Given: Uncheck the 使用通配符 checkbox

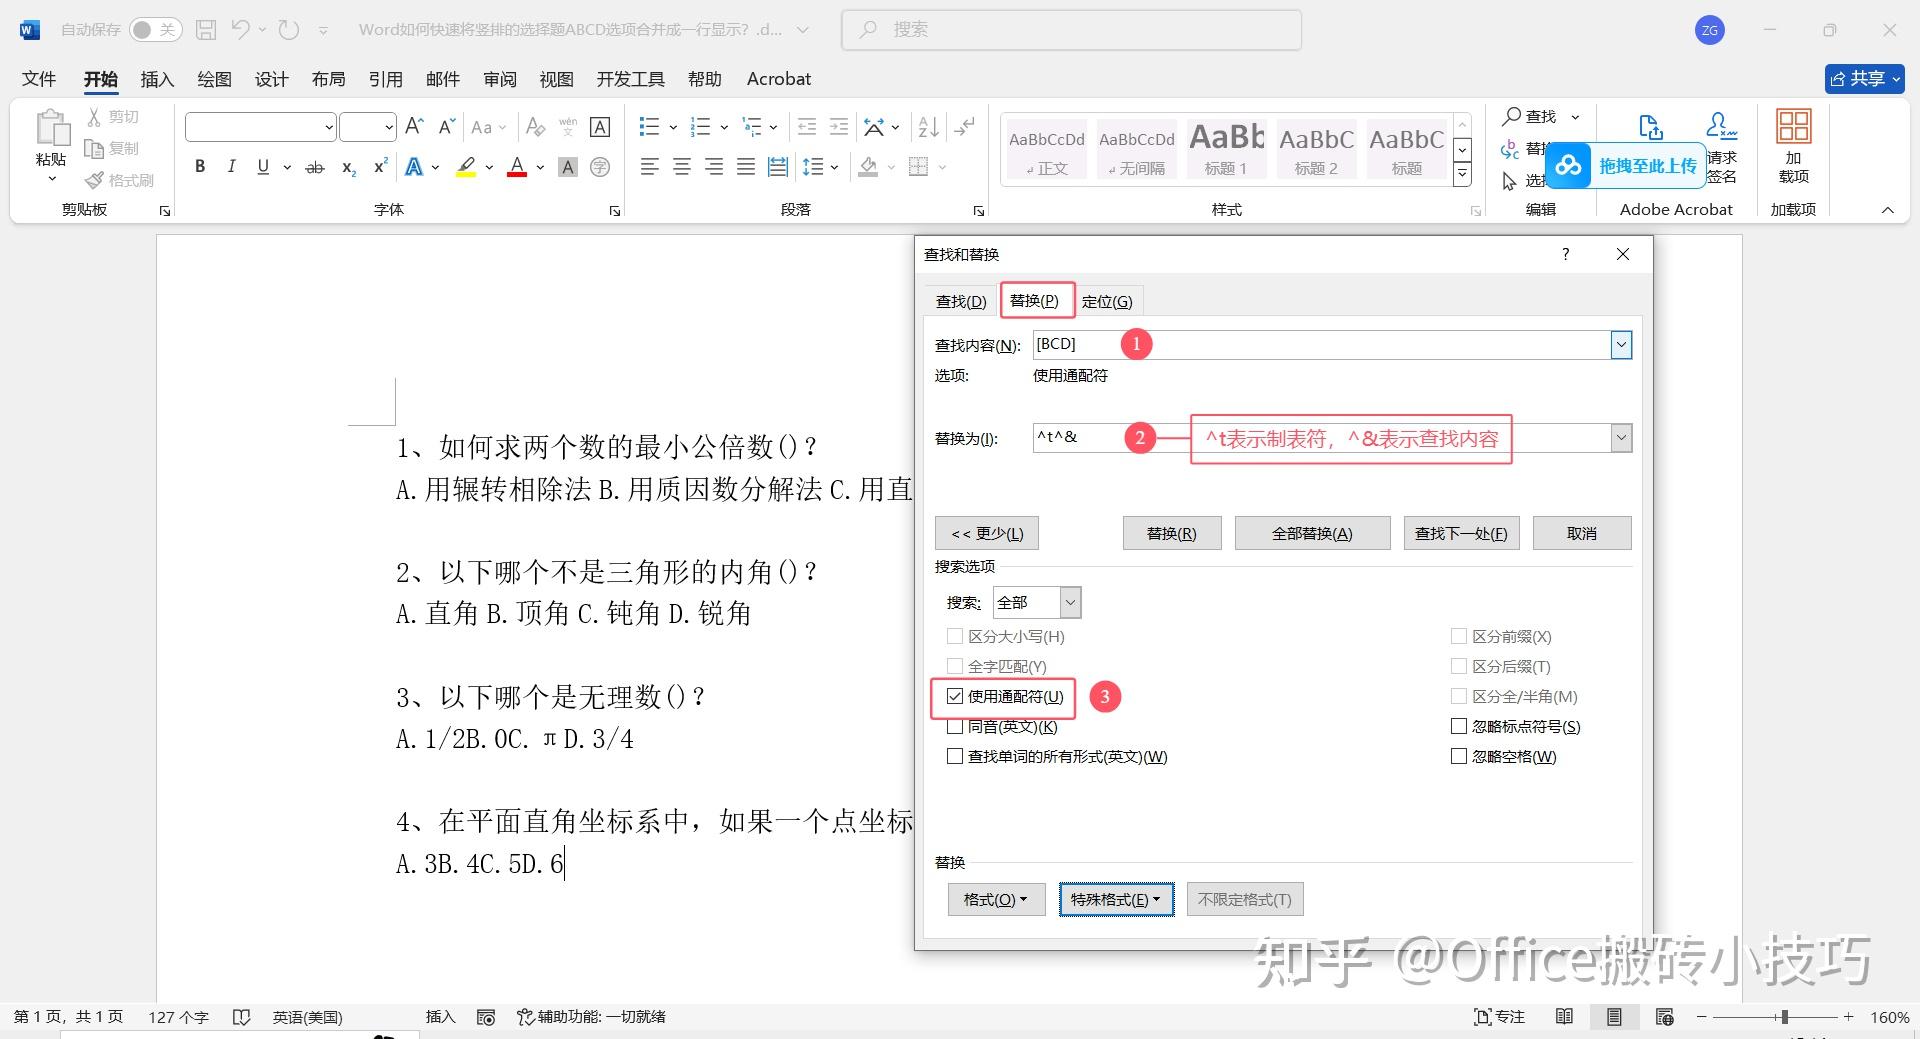Looking at the screenshot, I should [955, 696].
